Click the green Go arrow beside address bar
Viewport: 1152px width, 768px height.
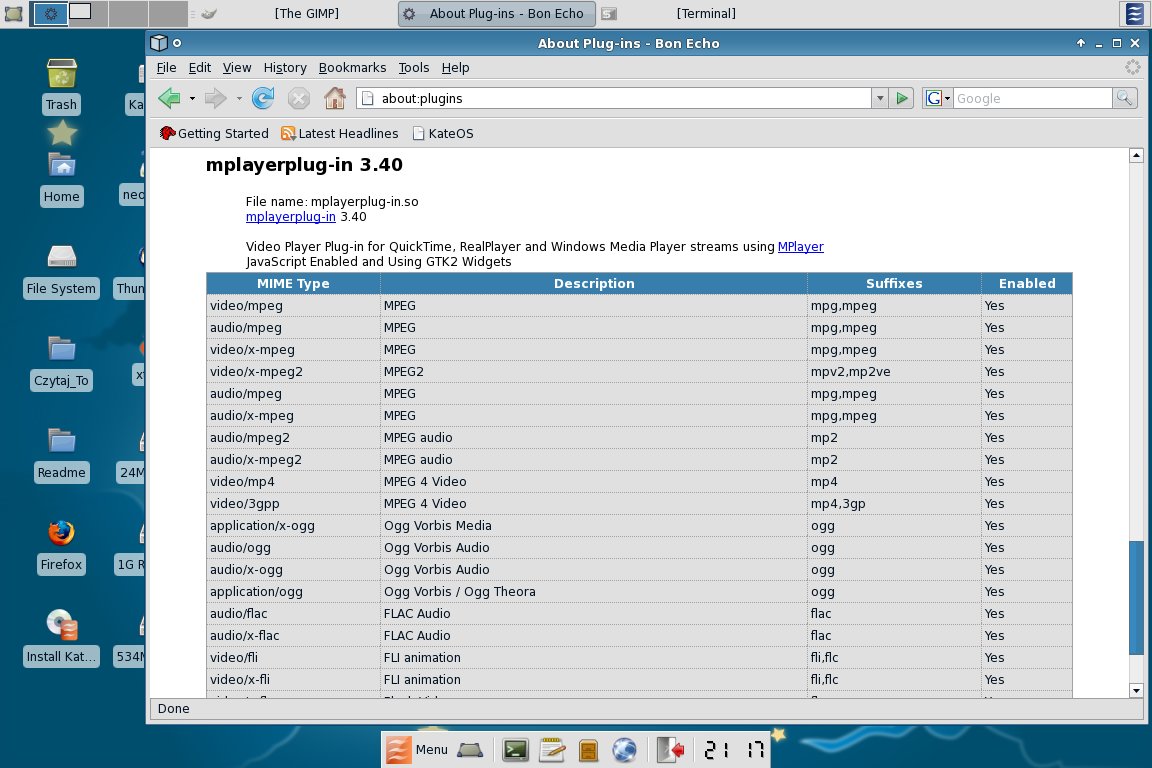[901, 98]
